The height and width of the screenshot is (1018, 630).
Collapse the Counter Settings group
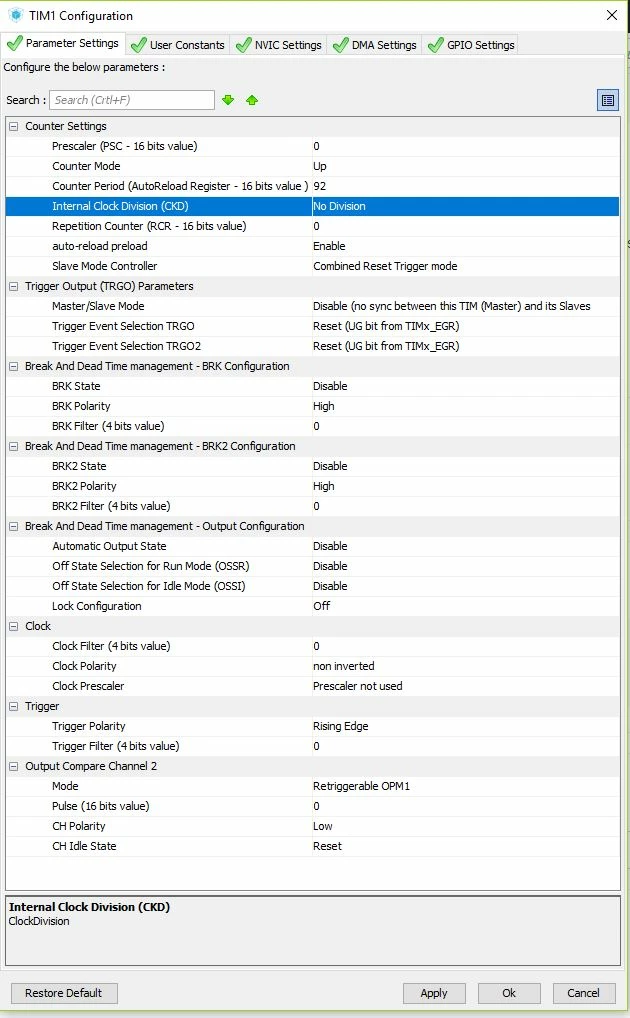[14, 127]
